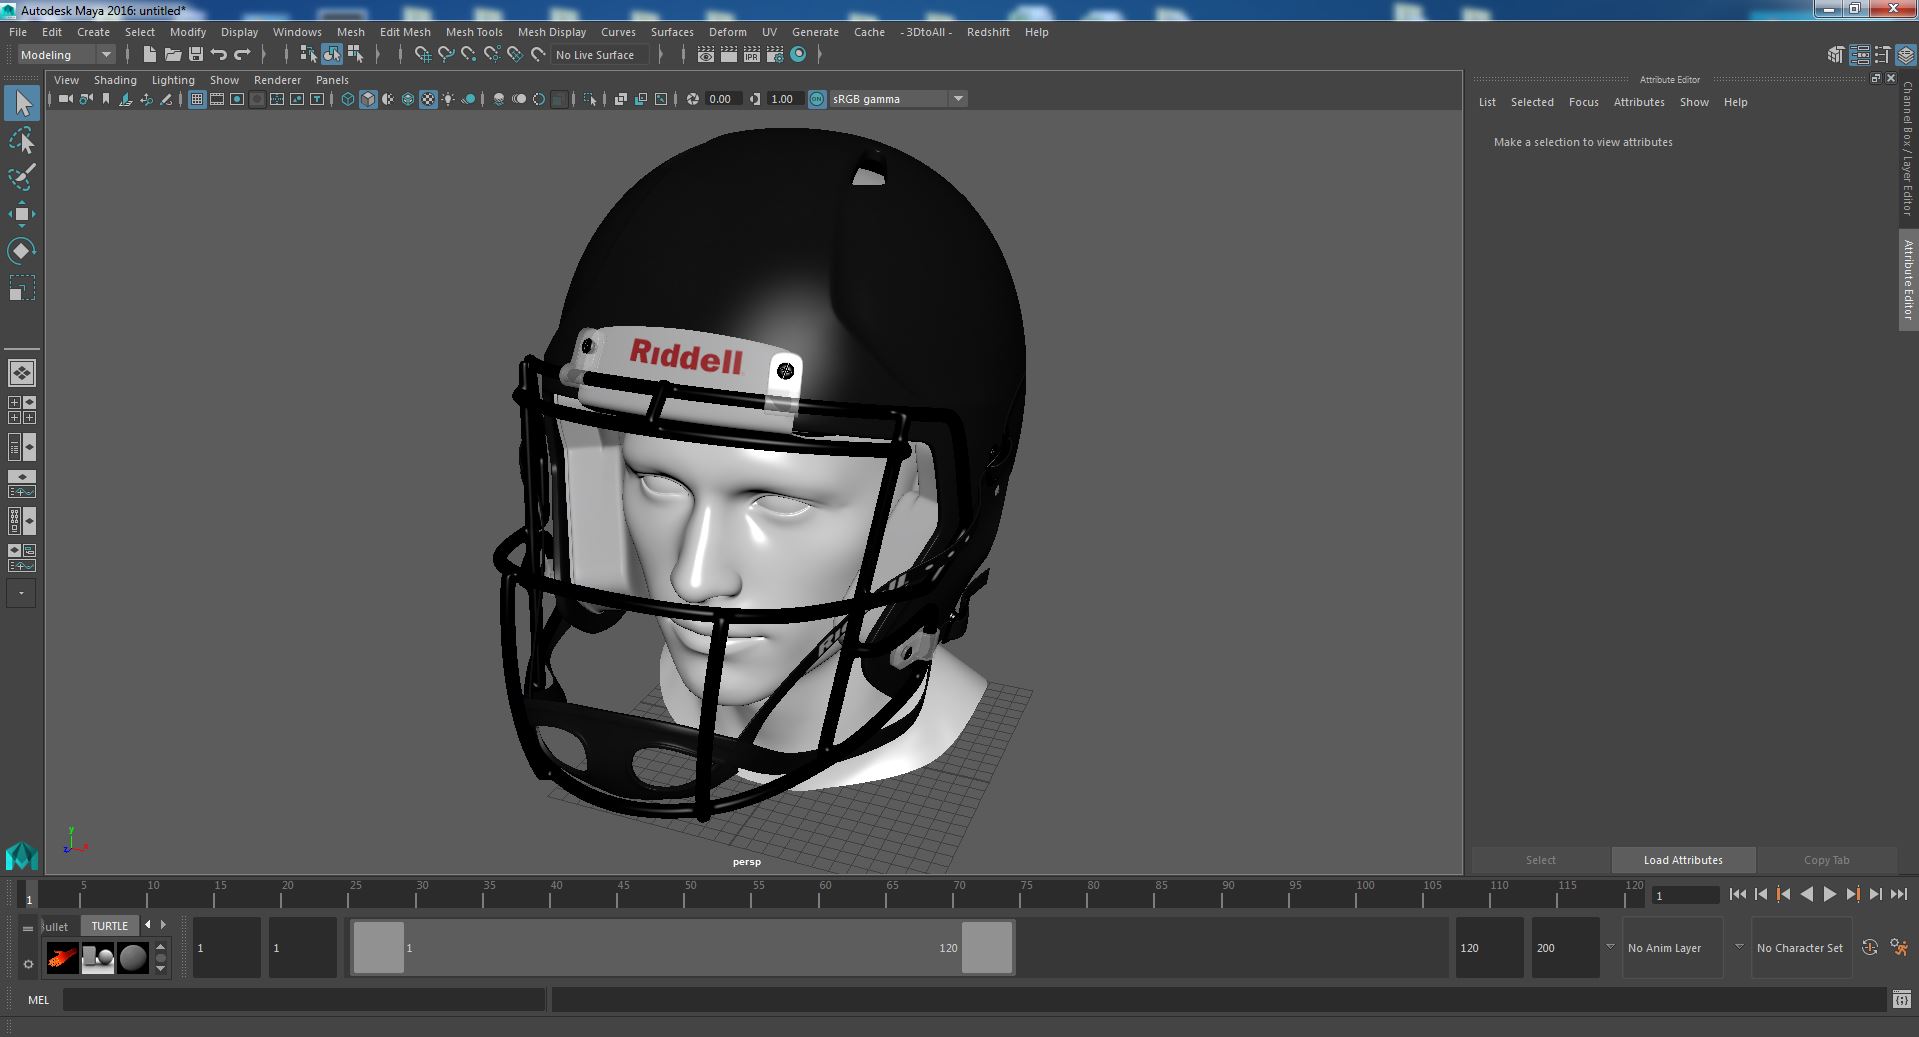Click the single perspective view layout
The width and height of the screenshot is (1919, 1037).
[22, 373]
